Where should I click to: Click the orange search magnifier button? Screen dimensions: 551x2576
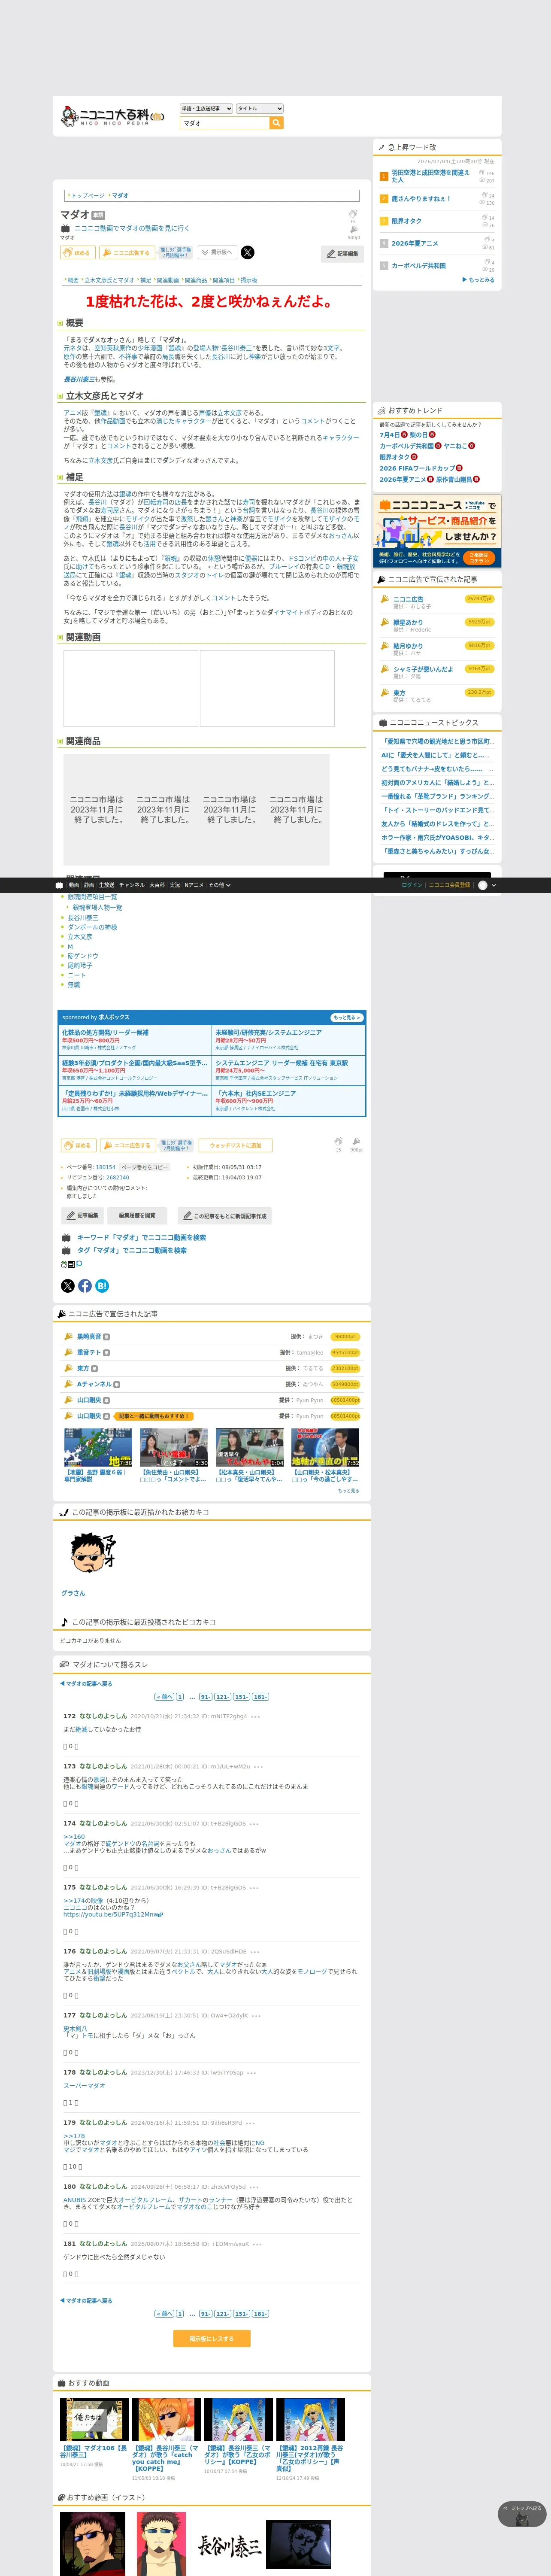pyautogui.click(x=276, y=123)
